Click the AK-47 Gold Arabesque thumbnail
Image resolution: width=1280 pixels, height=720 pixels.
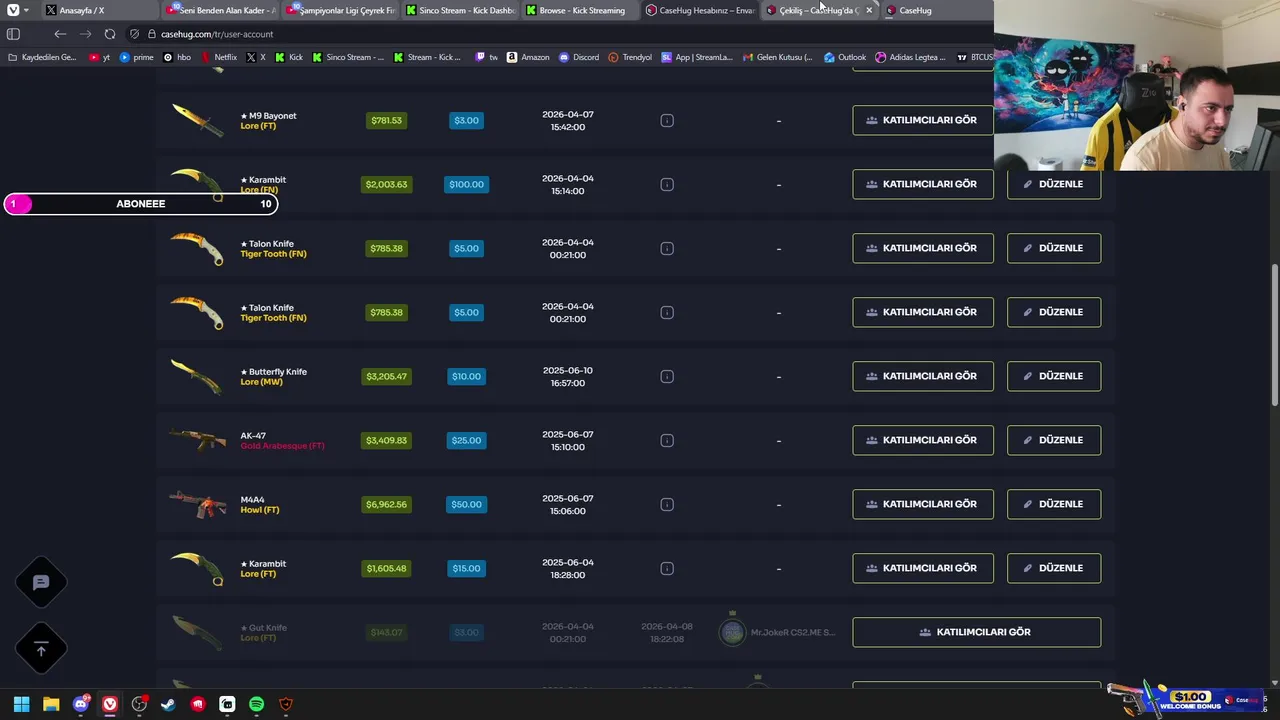(x=197, y=439)
